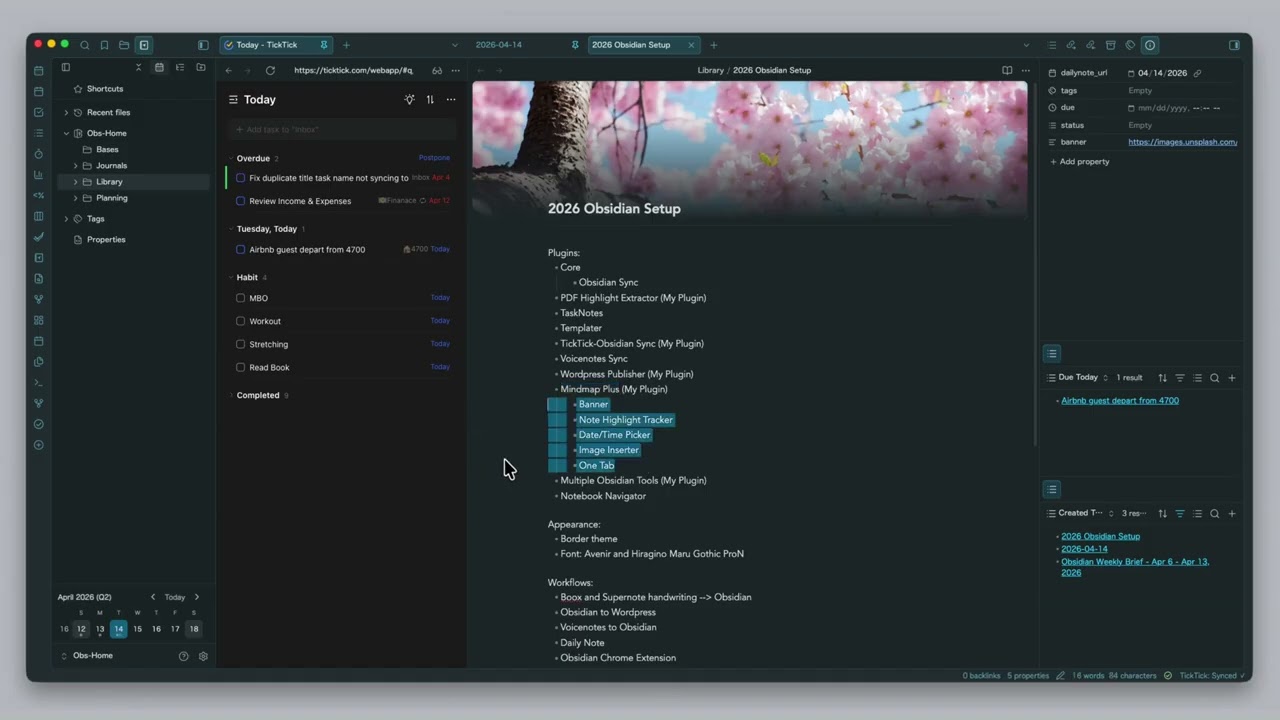Open the note's three-dot more options menu
Viewport: 1280px width, 720px height.
tap(1025, 71)
